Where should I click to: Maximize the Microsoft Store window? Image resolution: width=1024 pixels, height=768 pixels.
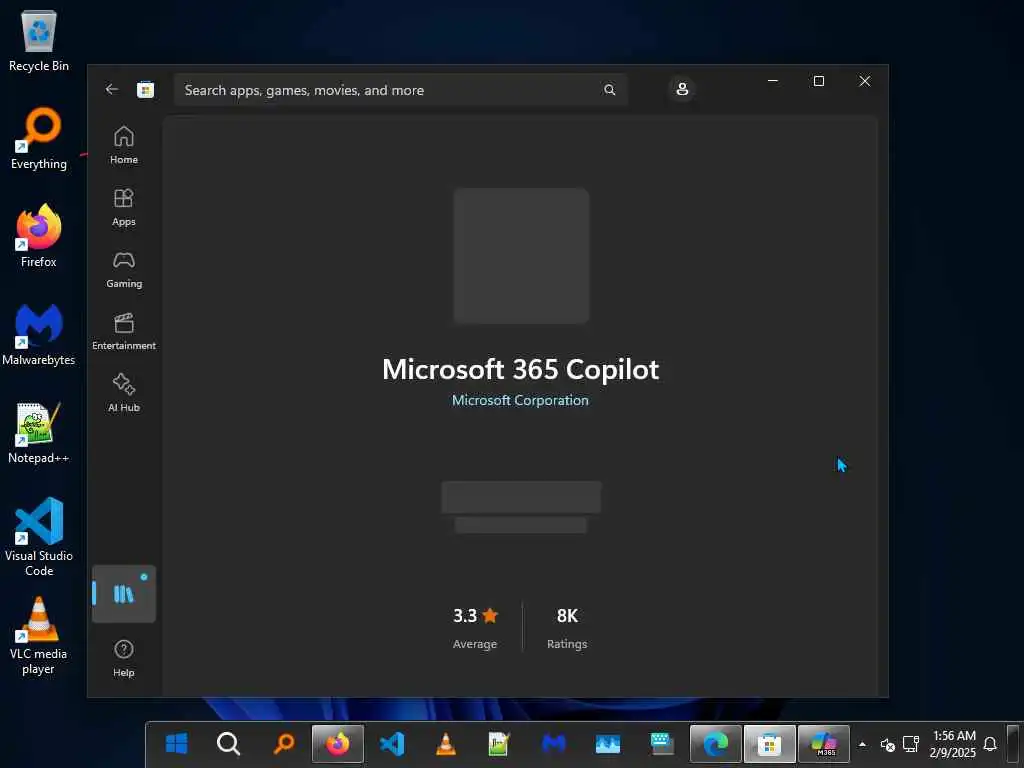click(x=818, y=81)
